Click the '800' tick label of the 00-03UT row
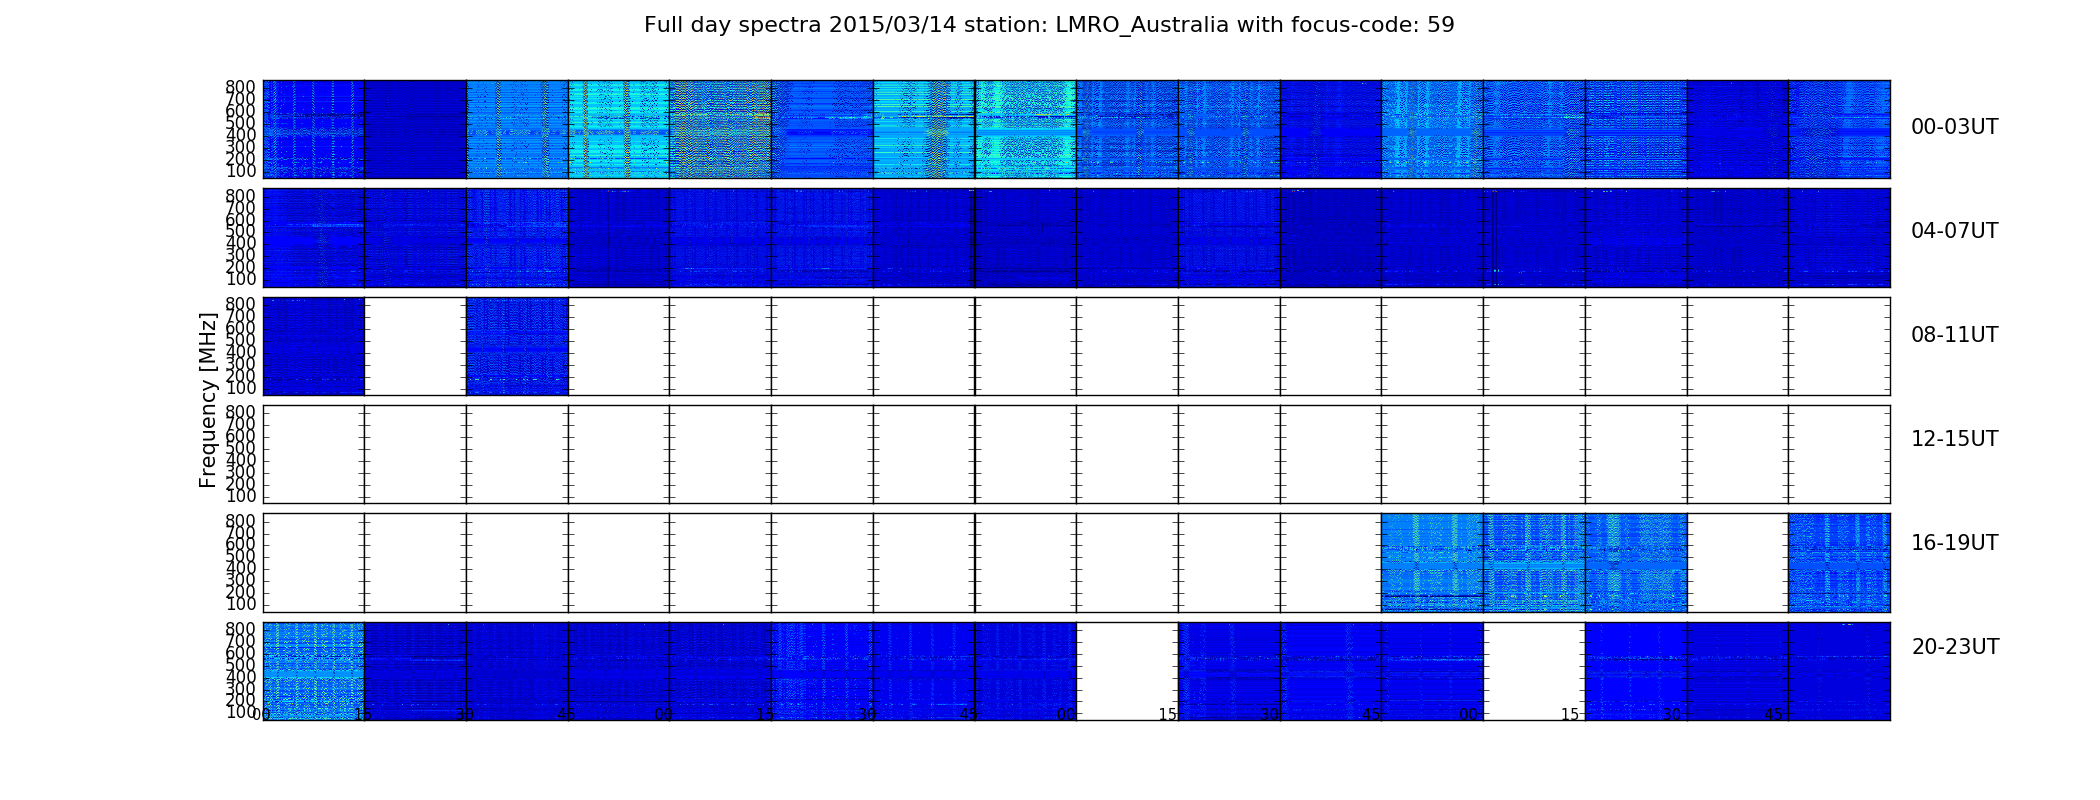The width and height of the screenshot is (2100, 800). (x=241, y=87)
